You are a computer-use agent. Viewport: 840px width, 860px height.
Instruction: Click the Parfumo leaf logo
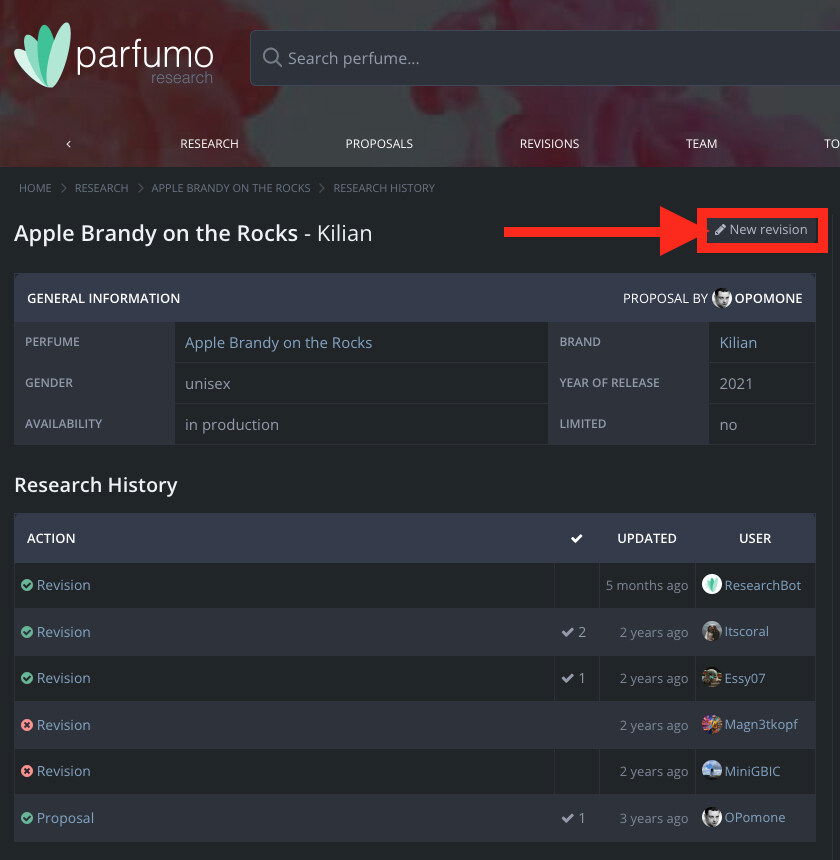point(42,55)
